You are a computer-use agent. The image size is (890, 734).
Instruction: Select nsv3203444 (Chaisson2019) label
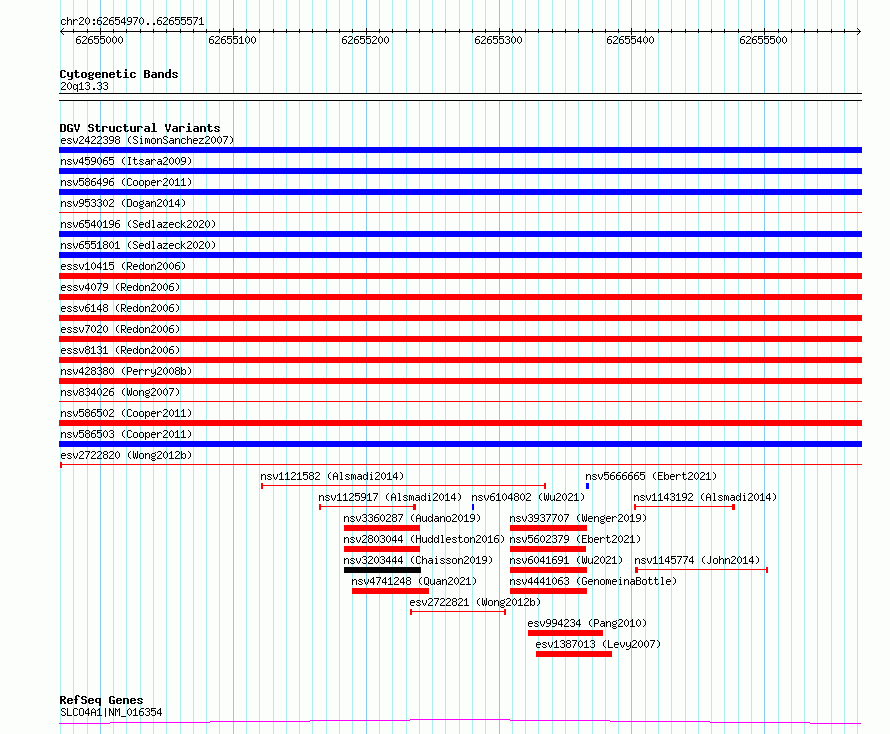(x=418, y=560)
